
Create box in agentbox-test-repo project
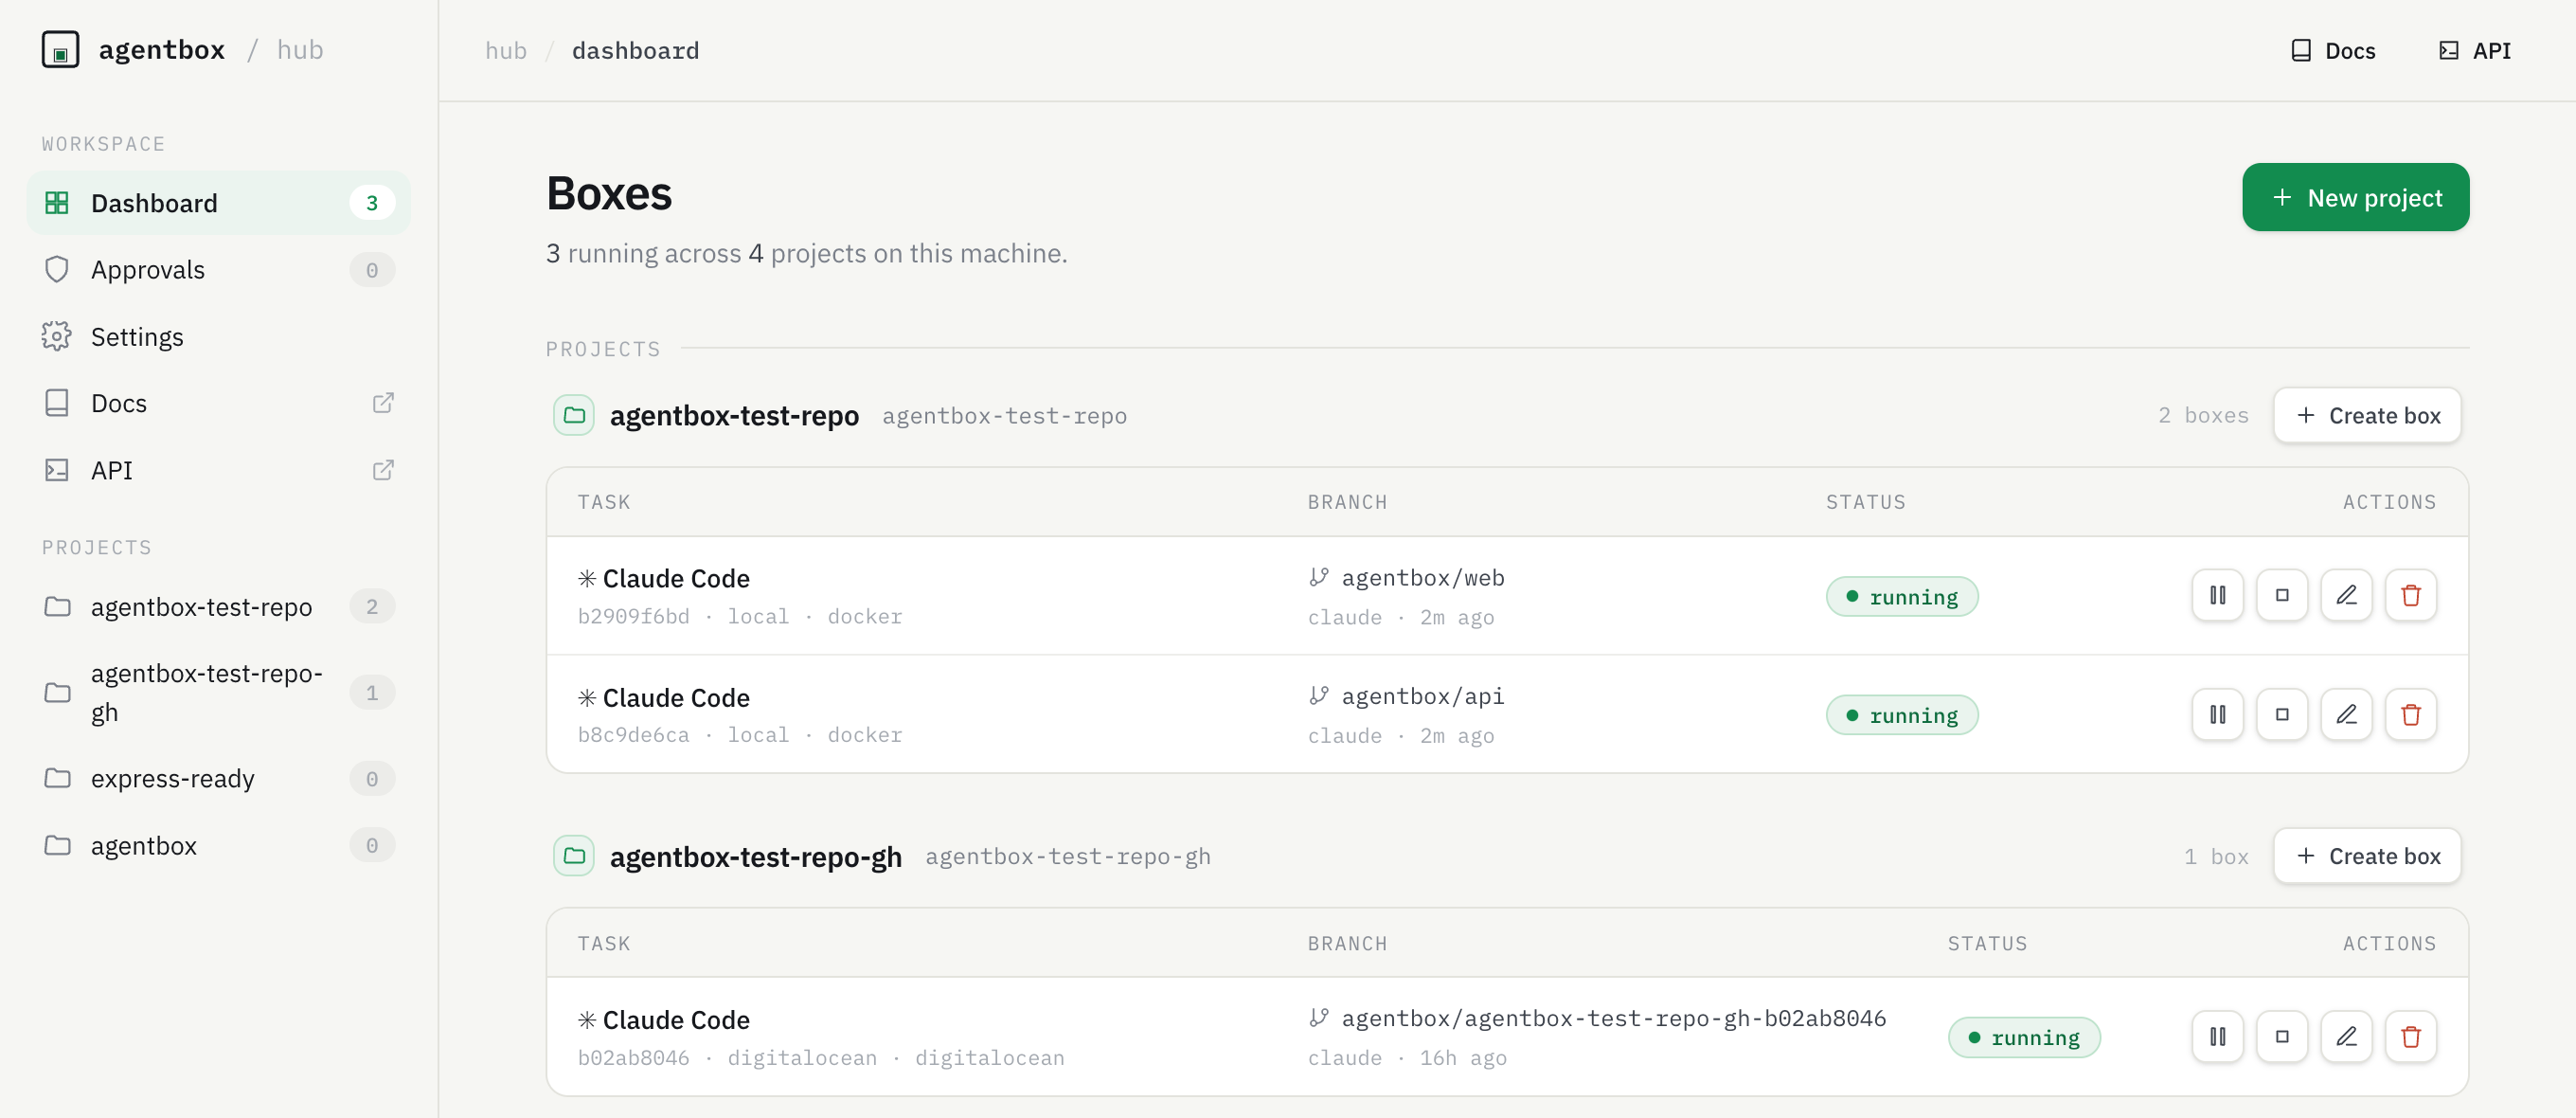(x=2367, y=415)
